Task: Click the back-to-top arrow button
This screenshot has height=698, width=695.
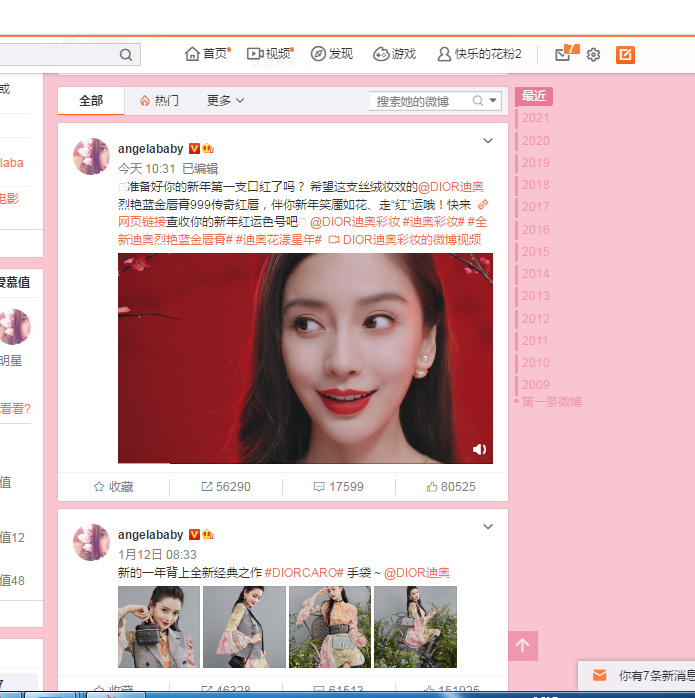Action: coord(523,645)
